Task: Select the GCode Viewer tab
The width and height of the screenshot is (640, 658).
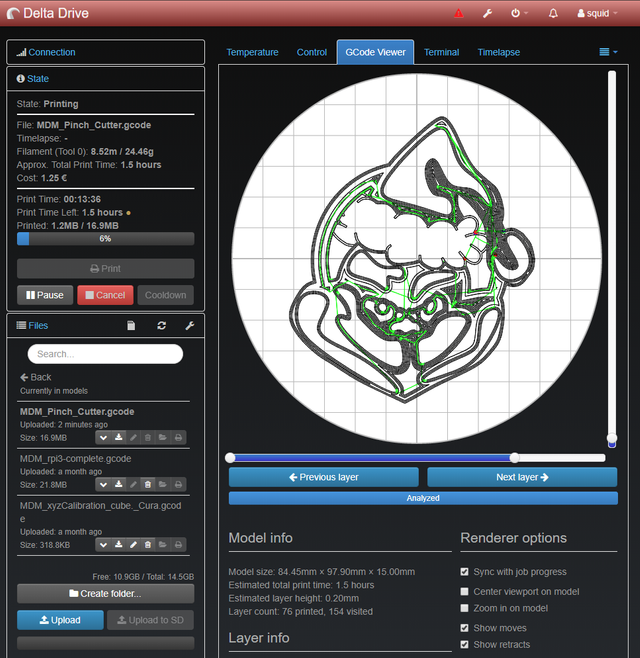Action: 375,52
